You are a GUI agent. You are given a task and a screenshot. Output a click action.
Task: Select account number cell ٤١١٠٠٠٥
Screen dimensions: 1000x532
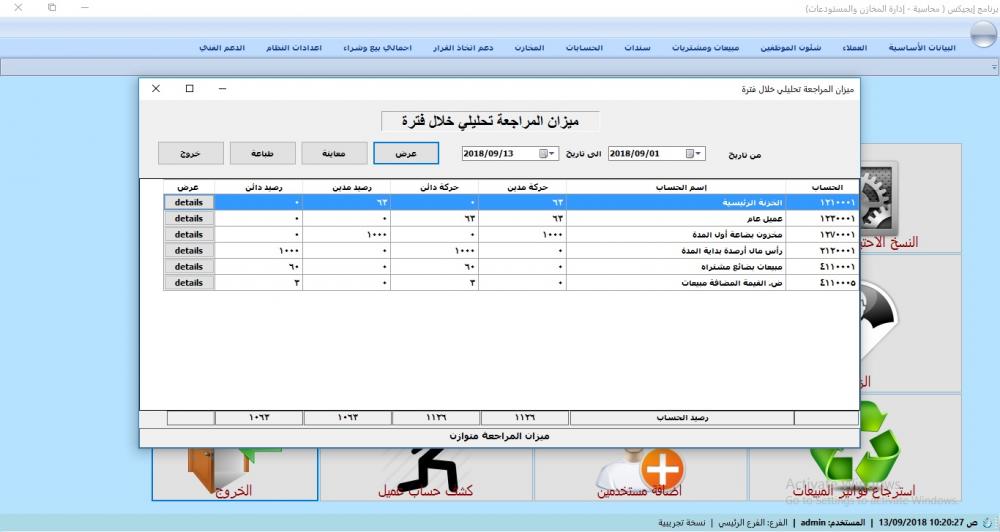[823, 283]
